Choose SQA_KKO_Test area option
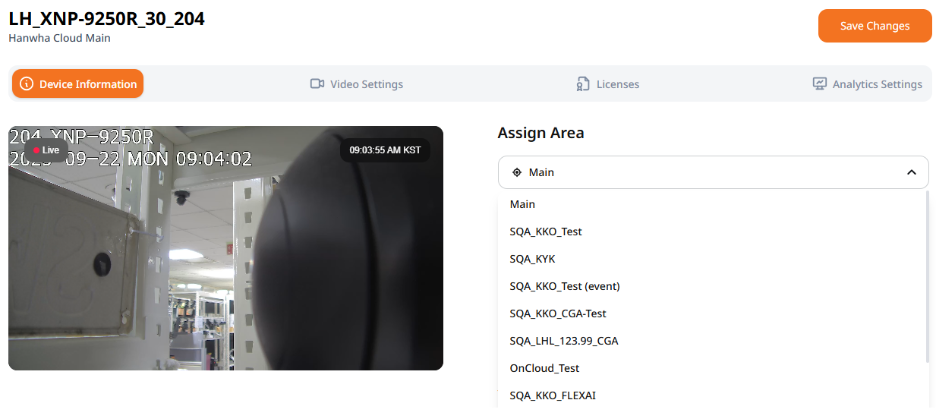Screen dimensions: 936x408 tap(545, 231)
